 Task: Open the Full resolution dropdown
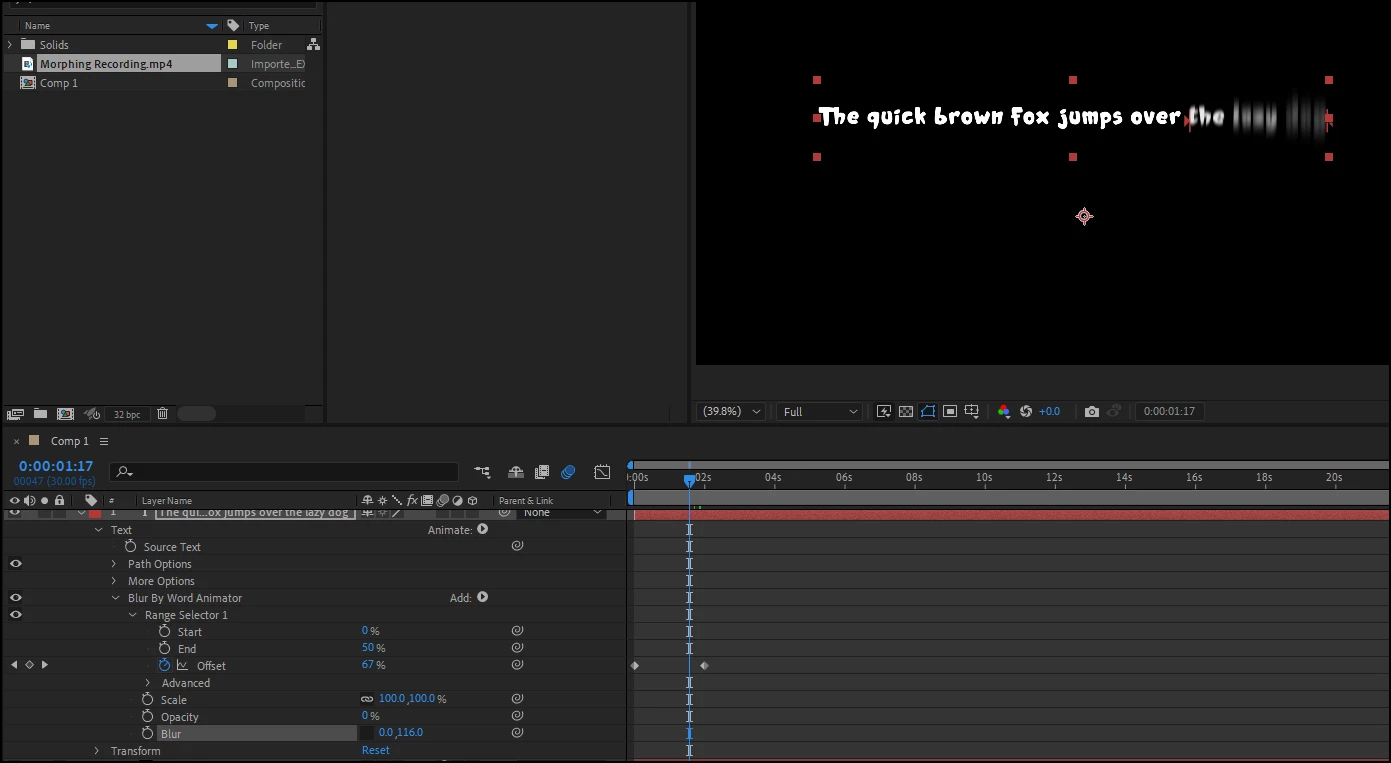pos(821,412)
